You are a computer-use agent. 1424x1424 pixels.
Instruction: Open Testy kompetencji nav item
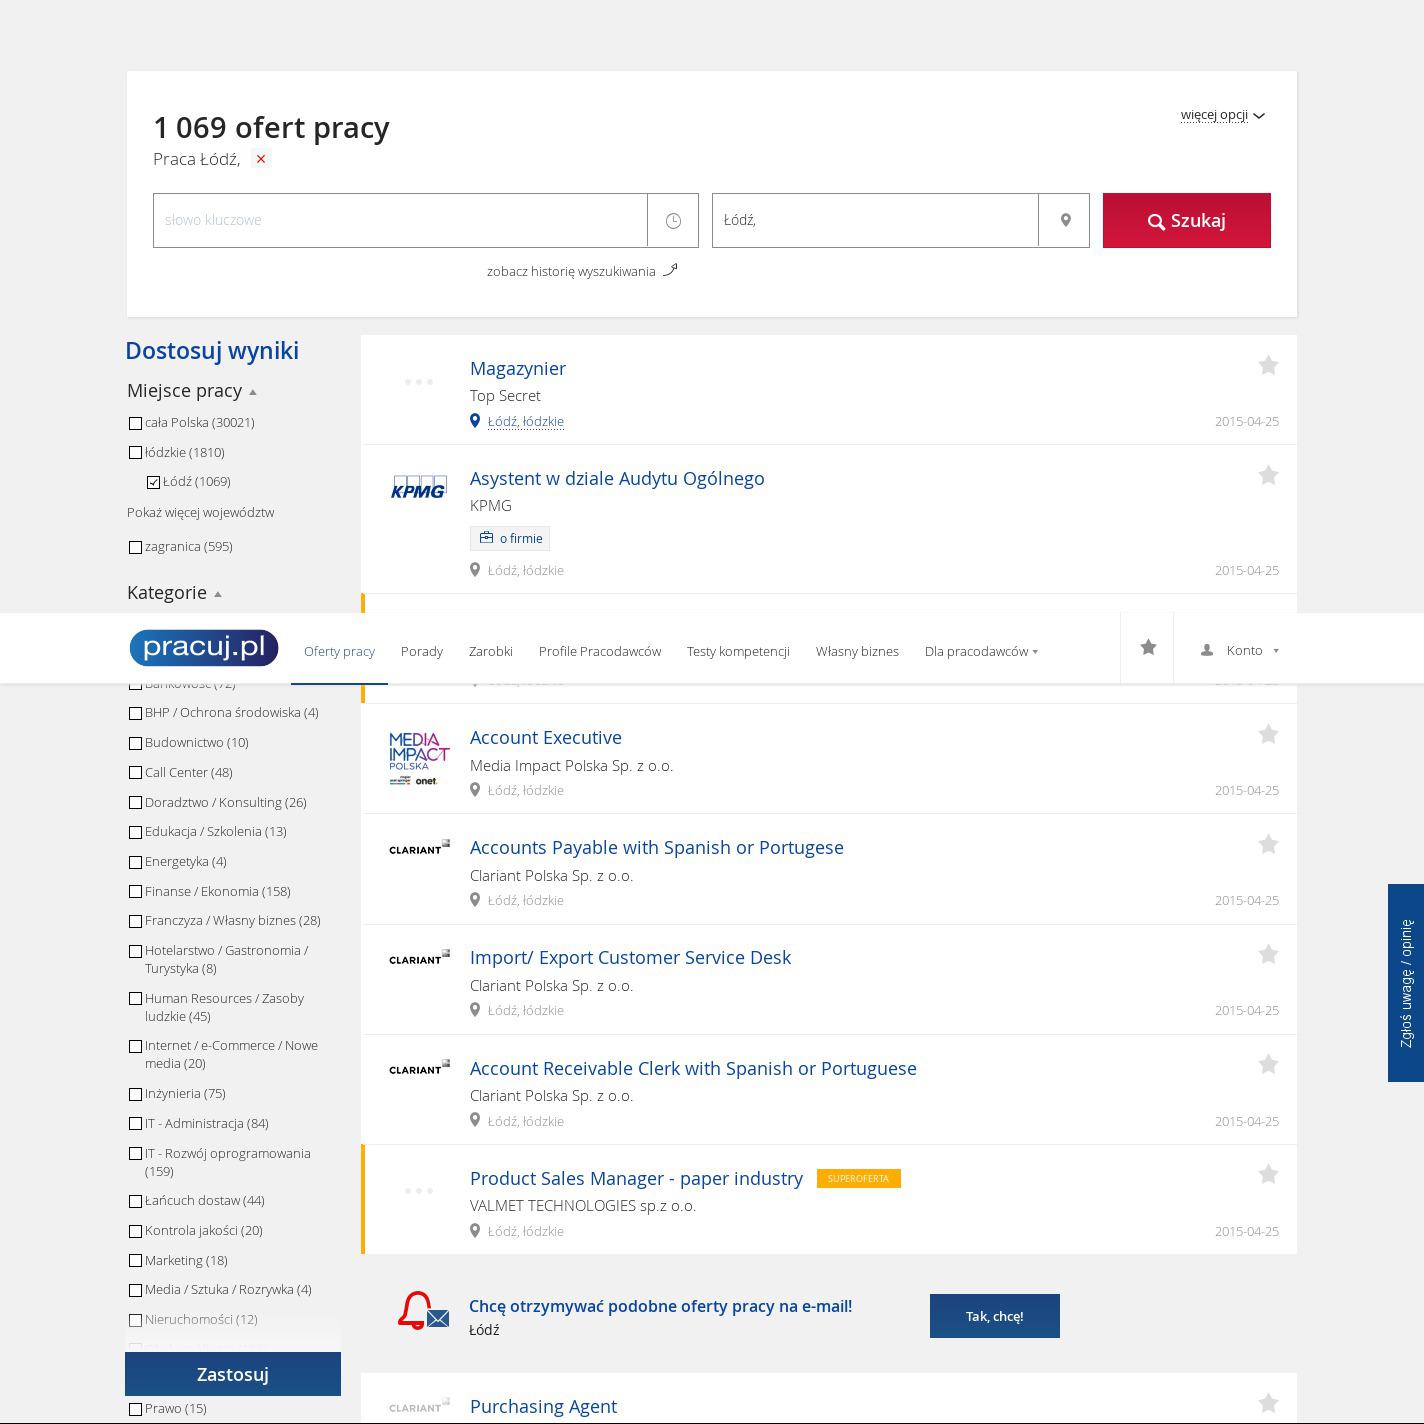pyautogui.click(x=738, y=651)
